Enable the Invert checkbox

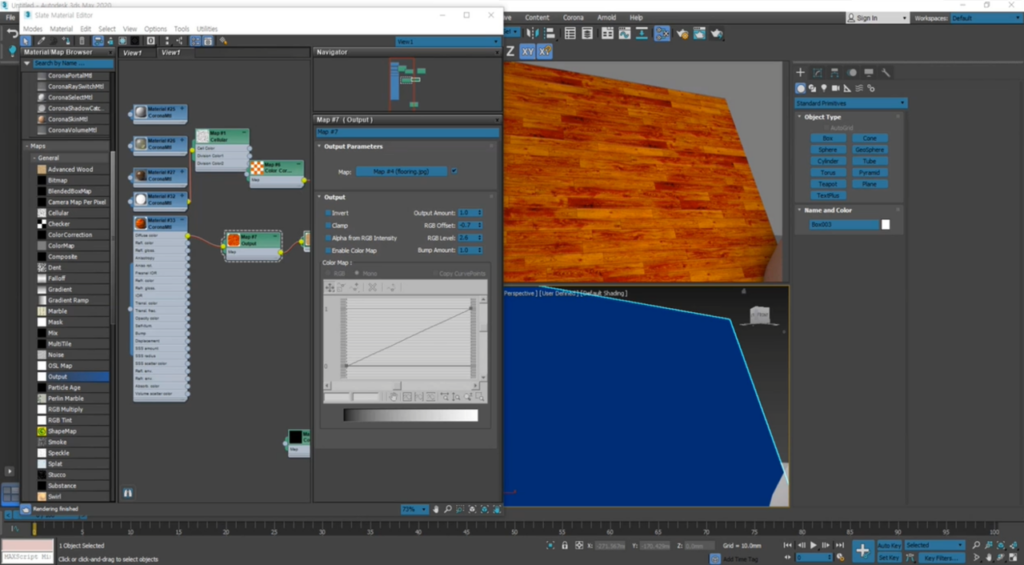click(328, 213)
